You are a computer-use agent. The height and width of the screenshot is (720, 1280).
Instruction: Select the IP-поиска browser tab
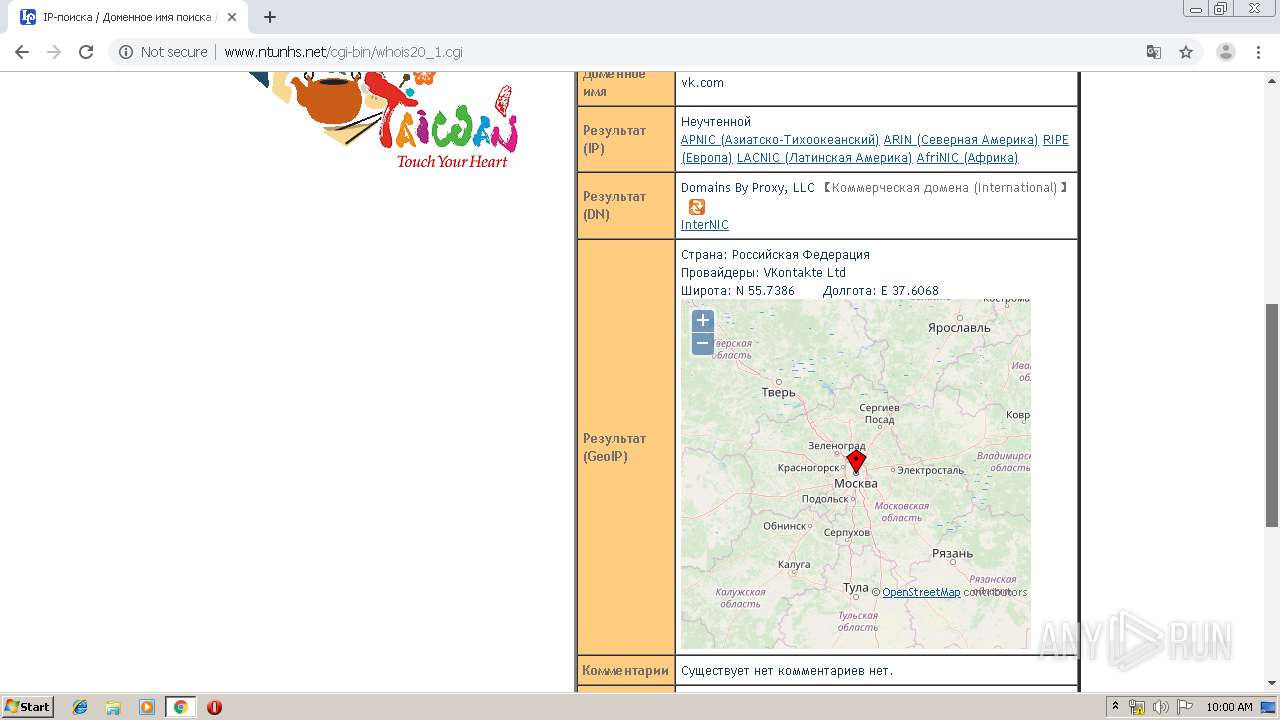(130, 17)
